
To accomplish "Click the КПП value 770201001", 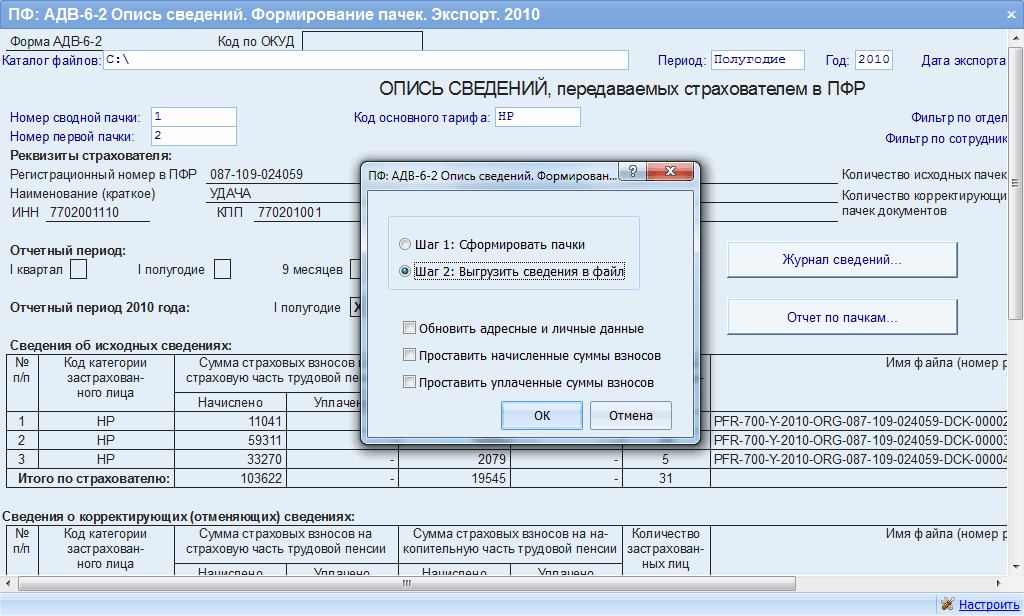I will (289, 212).
